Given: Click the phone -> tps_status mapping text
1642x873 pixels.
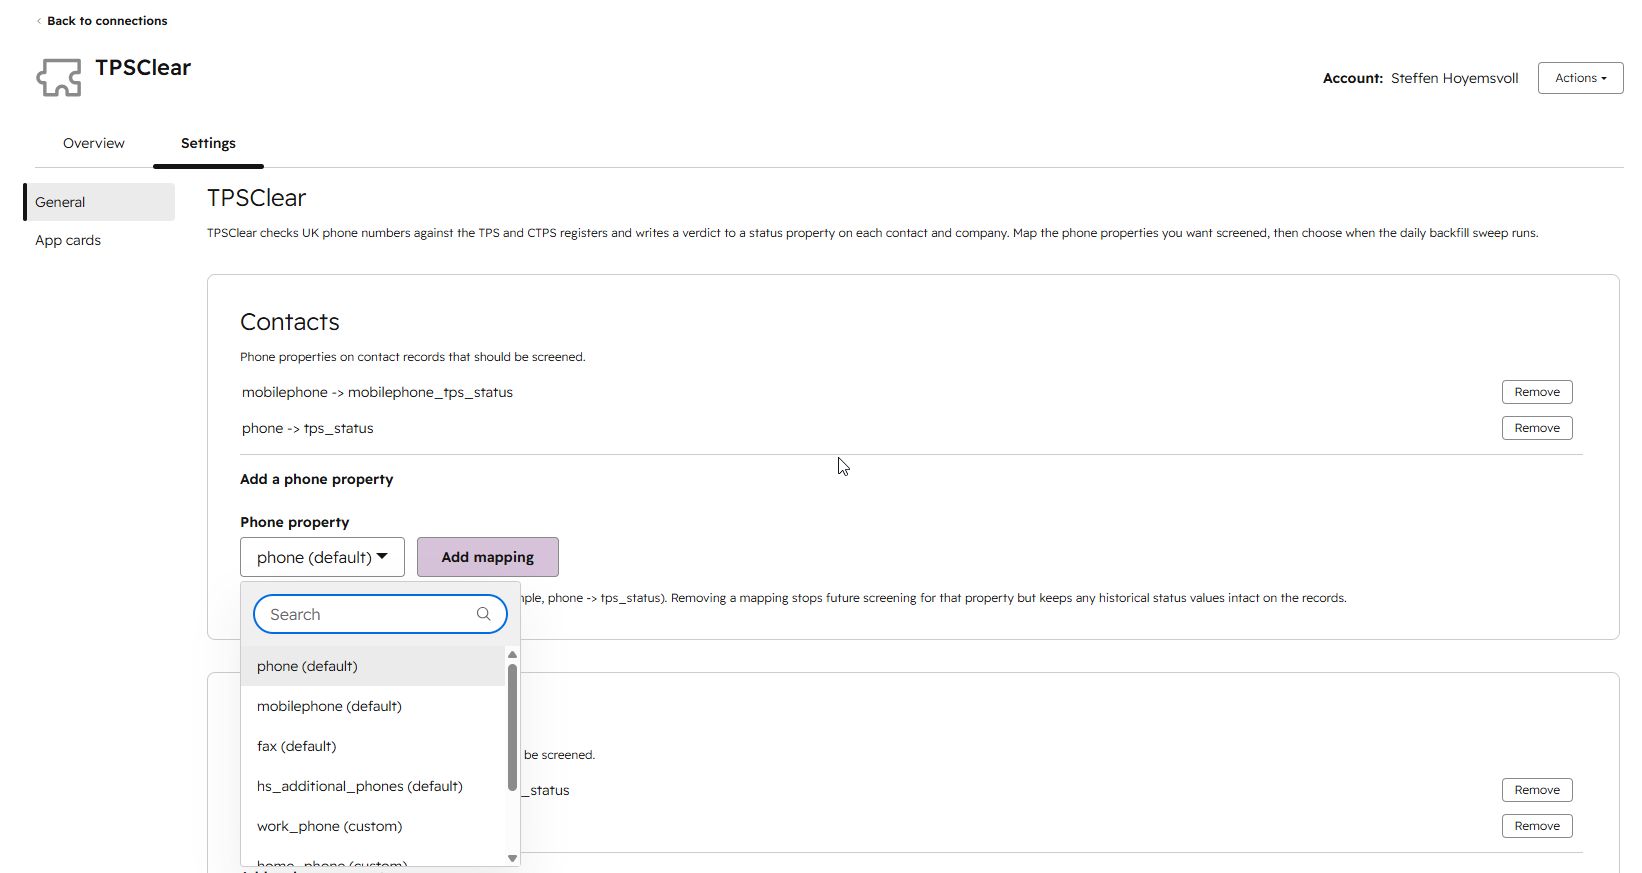Looking at the screenshot, I should [308, 428].
